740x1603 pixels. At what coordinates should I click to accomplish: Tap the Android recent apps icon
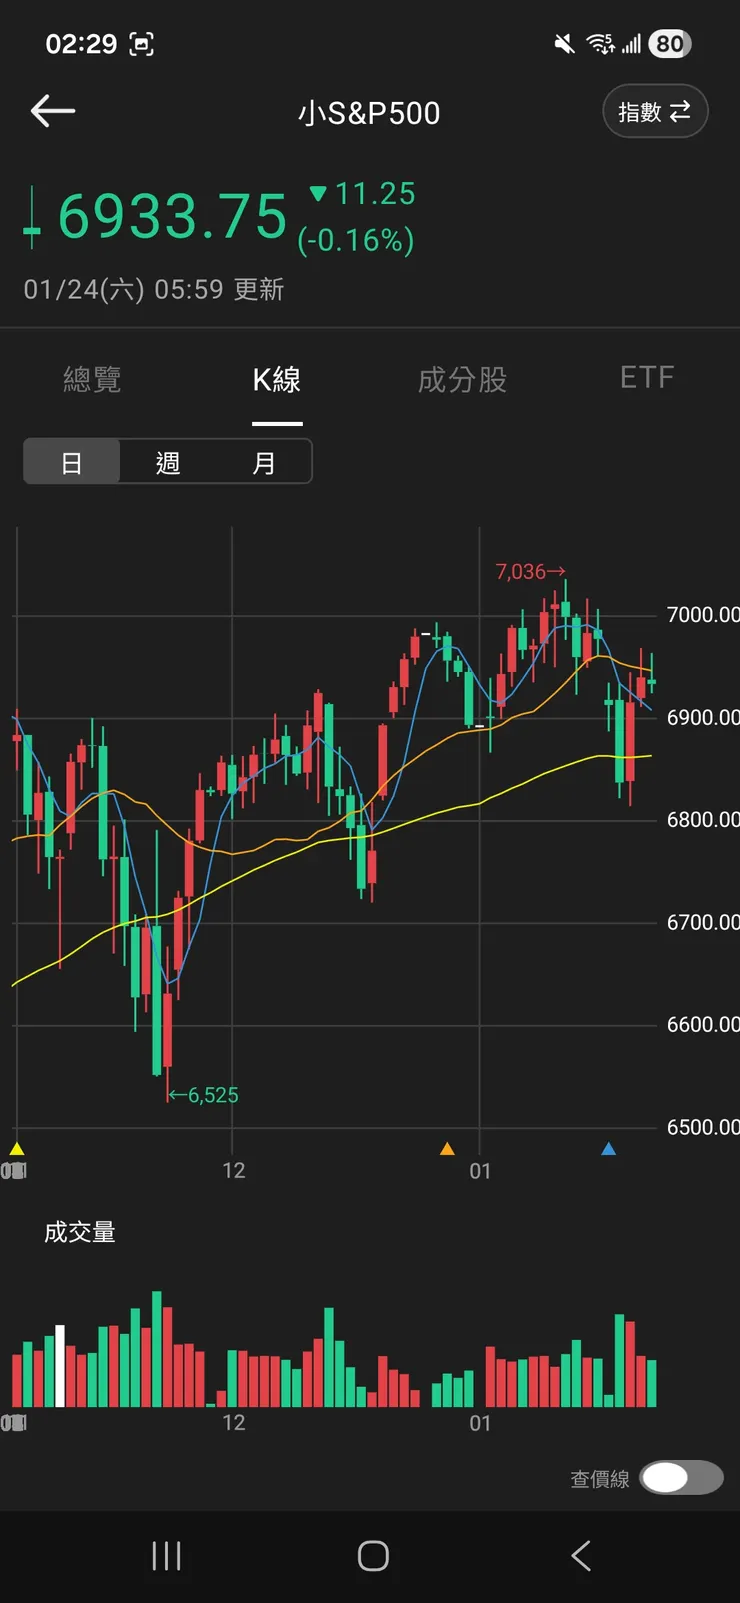click(166, 1556)
